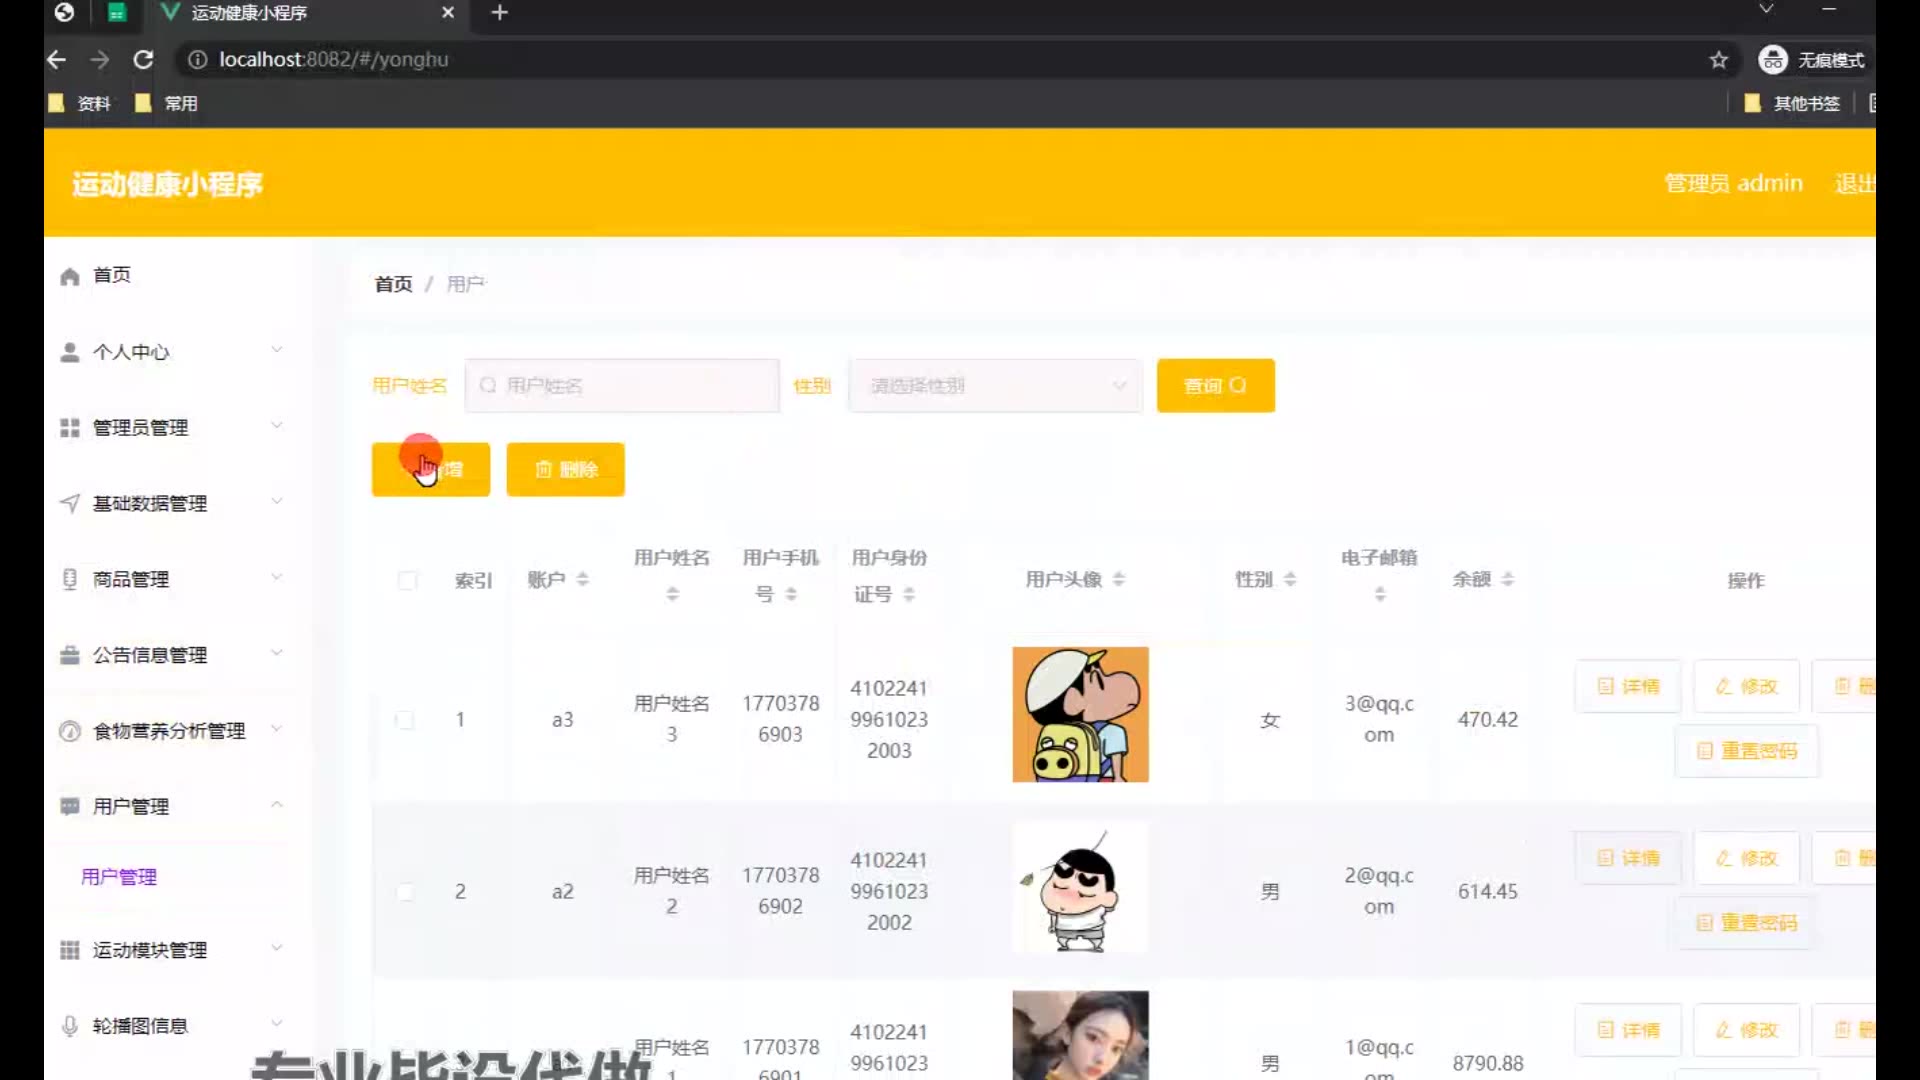Sort by 余额 column arrows
Viewport: 1920px width, 1080px height.
tap(1508, 579)
